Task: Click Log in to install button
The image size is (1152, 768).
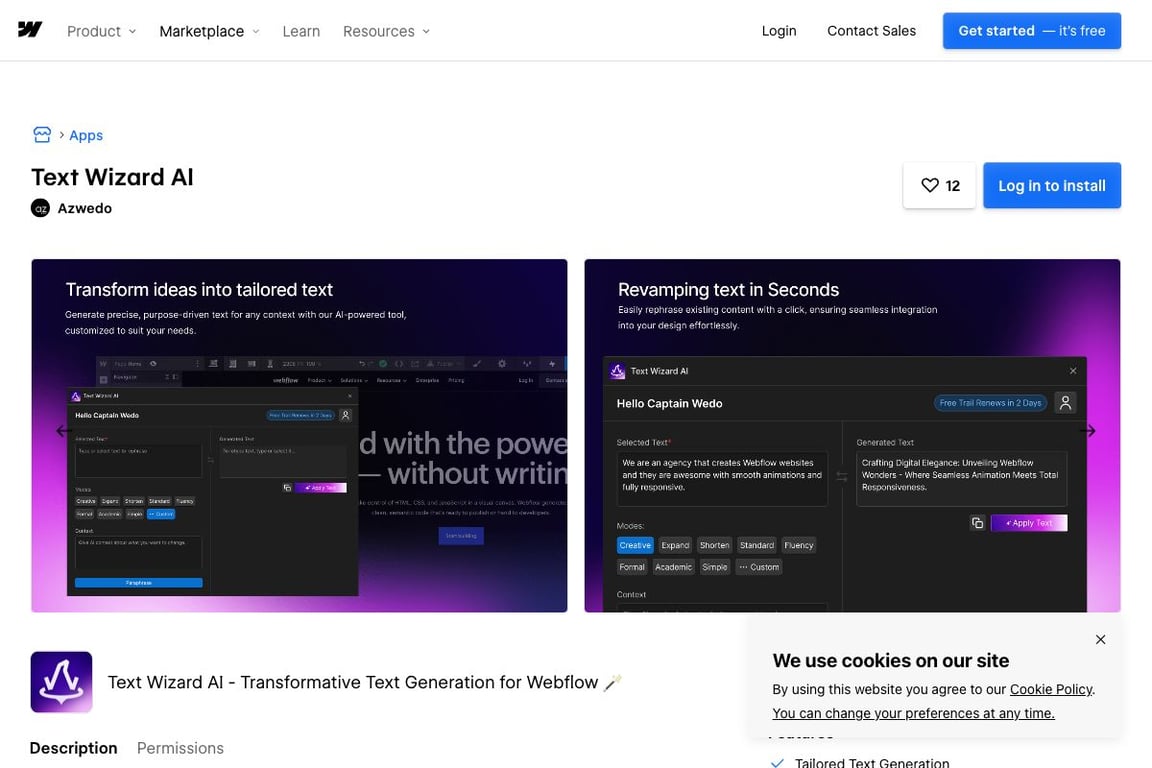Action: (x=1051, y=185)
